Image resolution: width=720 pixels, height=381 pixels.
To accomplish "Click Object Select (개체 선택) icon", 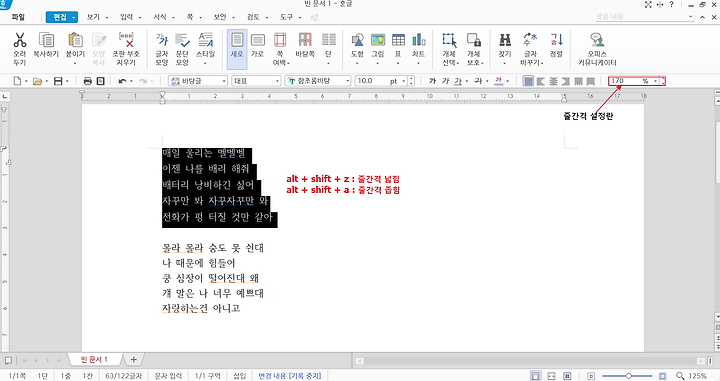I will tap(449, 40).
